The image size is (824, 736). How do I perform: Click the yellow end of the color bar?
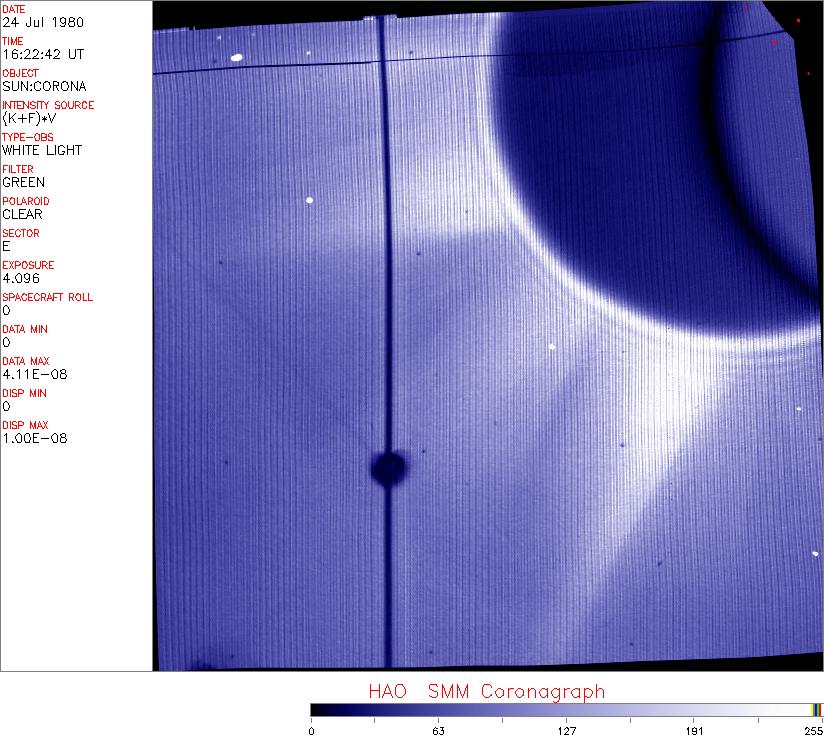(817, 709)
